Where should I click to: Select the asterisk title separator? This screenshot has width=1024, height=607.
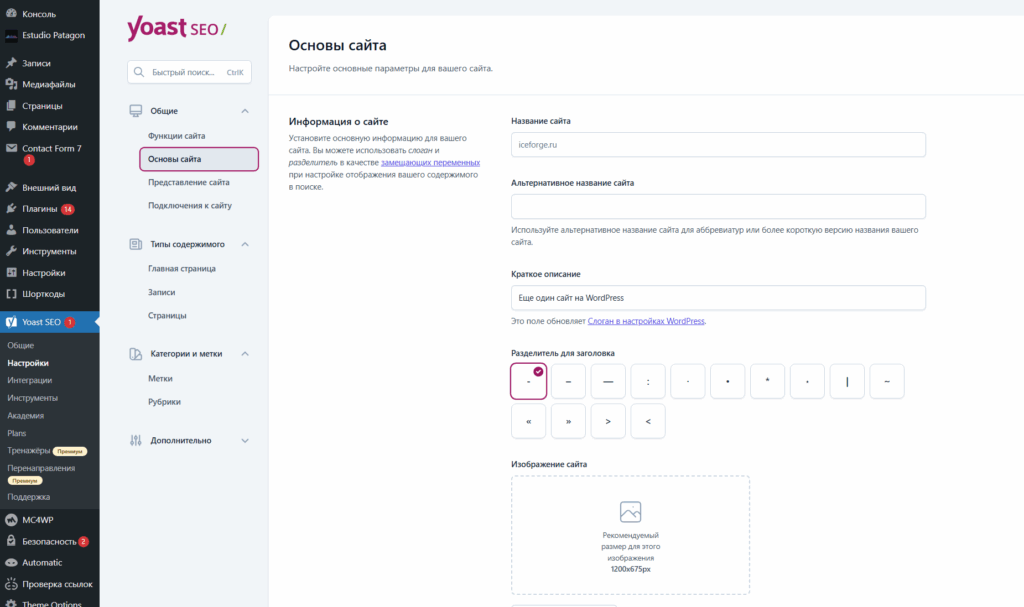pyautogui.click(x=767, y=381)
